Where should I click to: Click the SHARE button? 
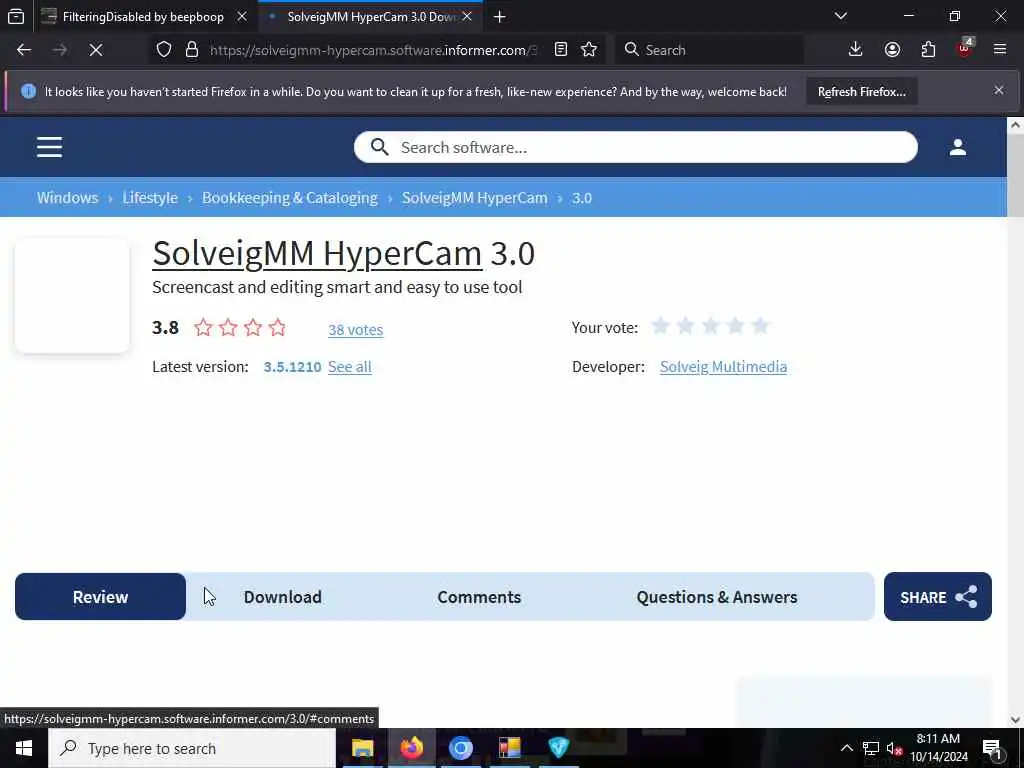[938, 597]
